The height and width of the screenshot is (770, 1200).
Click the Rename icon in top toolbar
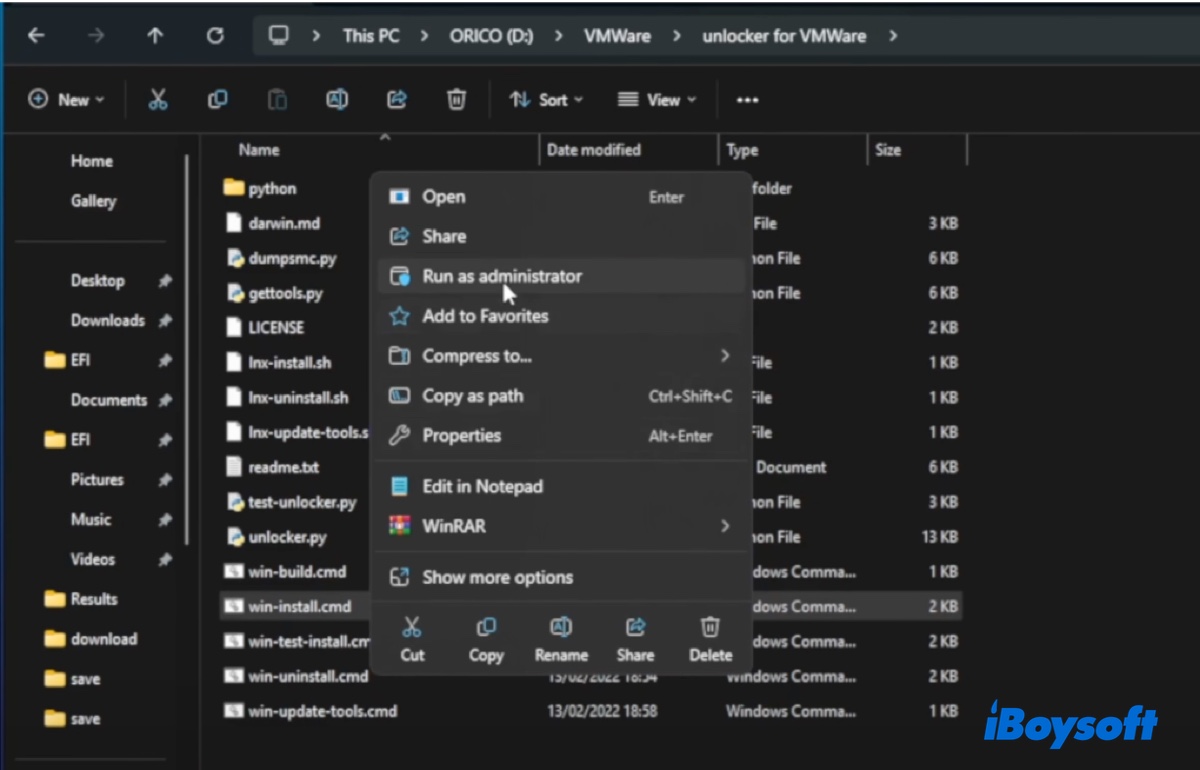(x=337, y=99)
